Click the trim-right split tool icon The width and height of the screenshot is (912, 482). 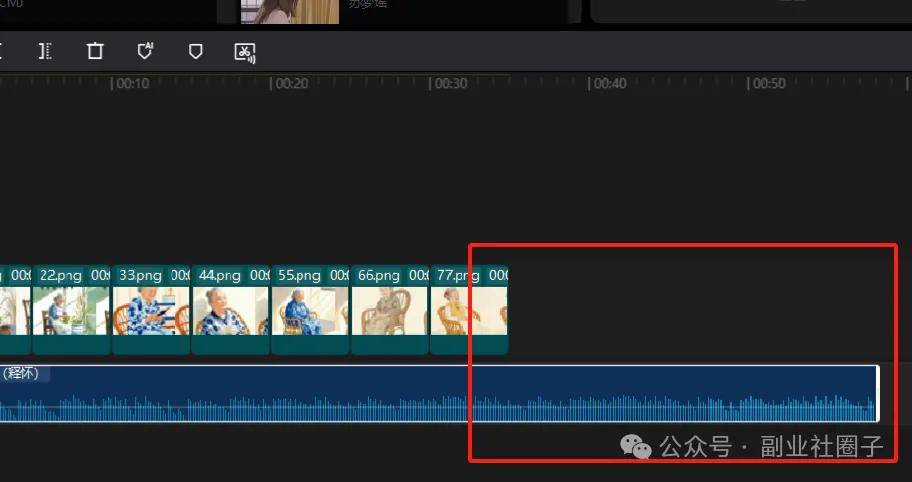(45, 51)
